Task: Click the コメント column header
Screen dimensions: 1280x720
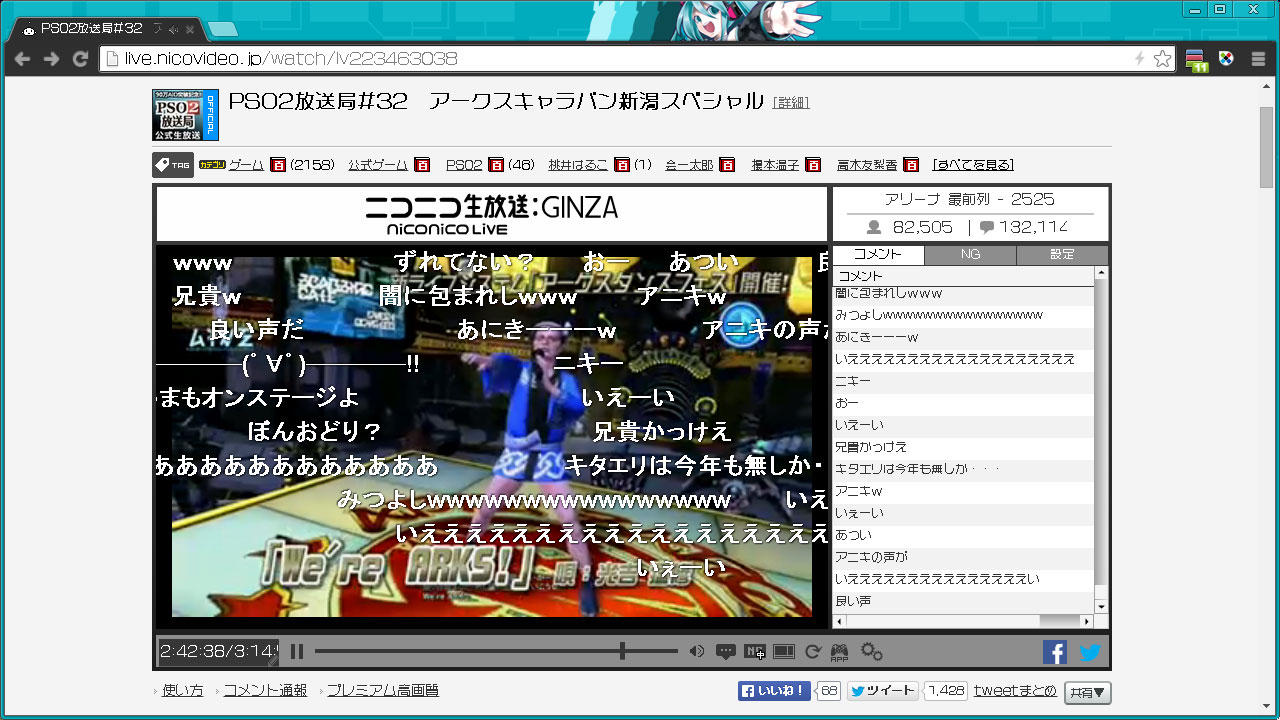Action: [964, 275]
